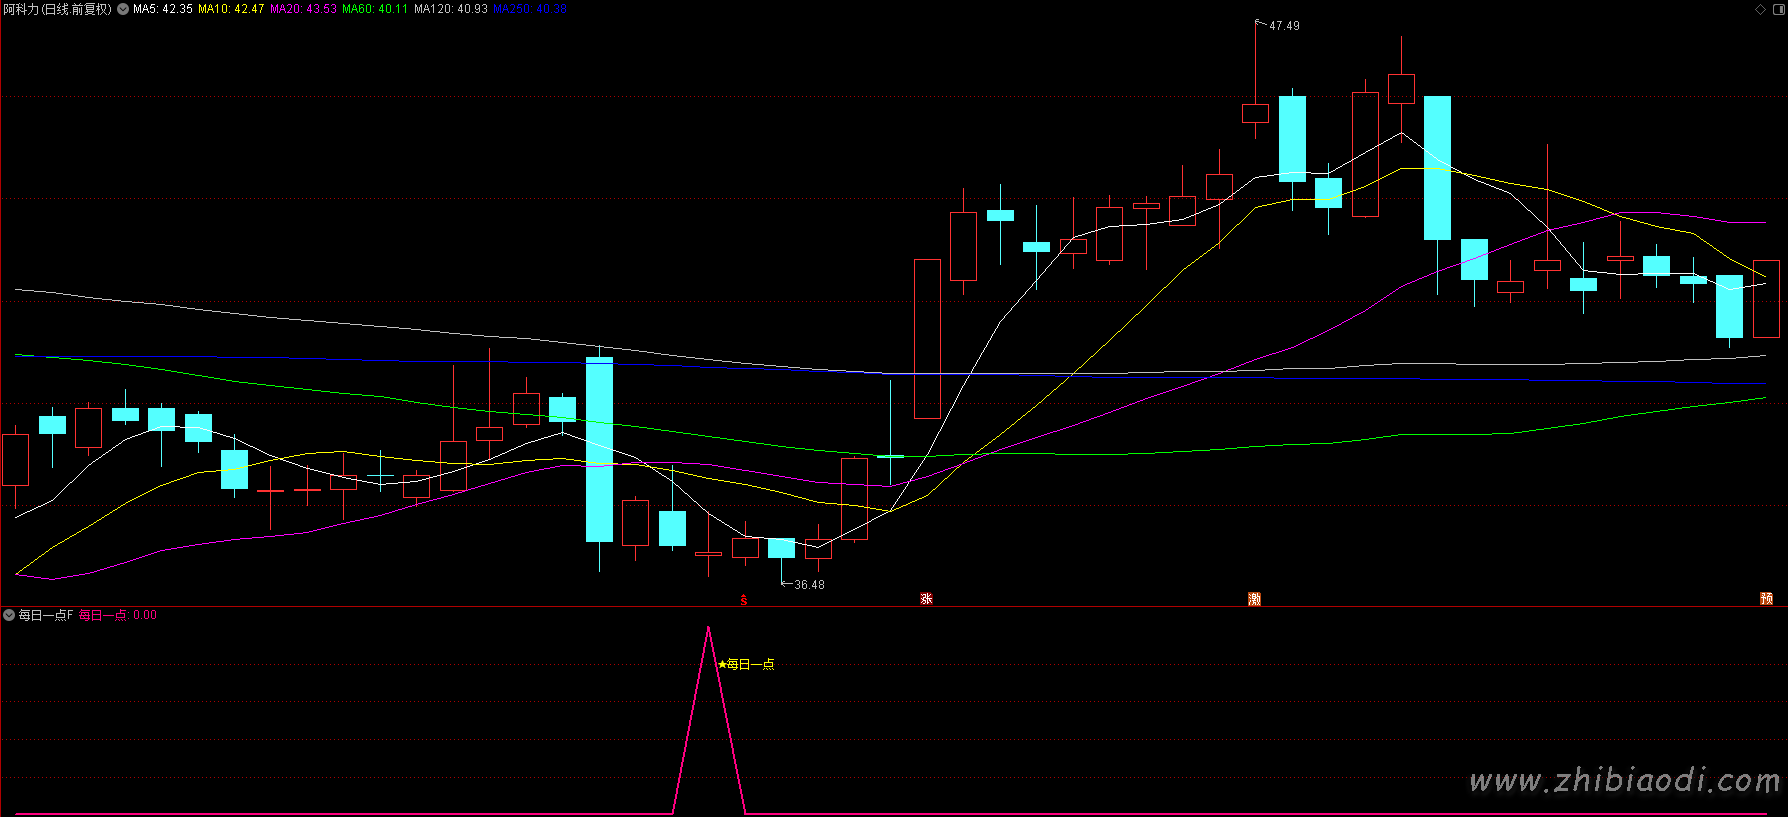1788x817 pixels.
Task: Click the 预 event marker
Action: click(x=1766, y=599)
